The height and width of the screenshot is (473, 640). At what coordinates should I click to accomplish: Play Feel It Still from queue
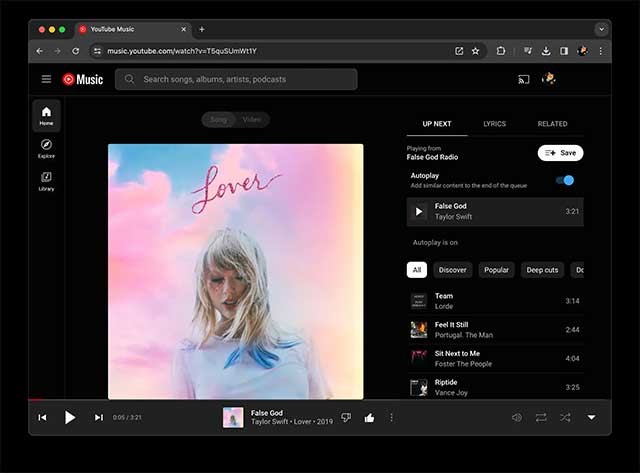(495, 330)
